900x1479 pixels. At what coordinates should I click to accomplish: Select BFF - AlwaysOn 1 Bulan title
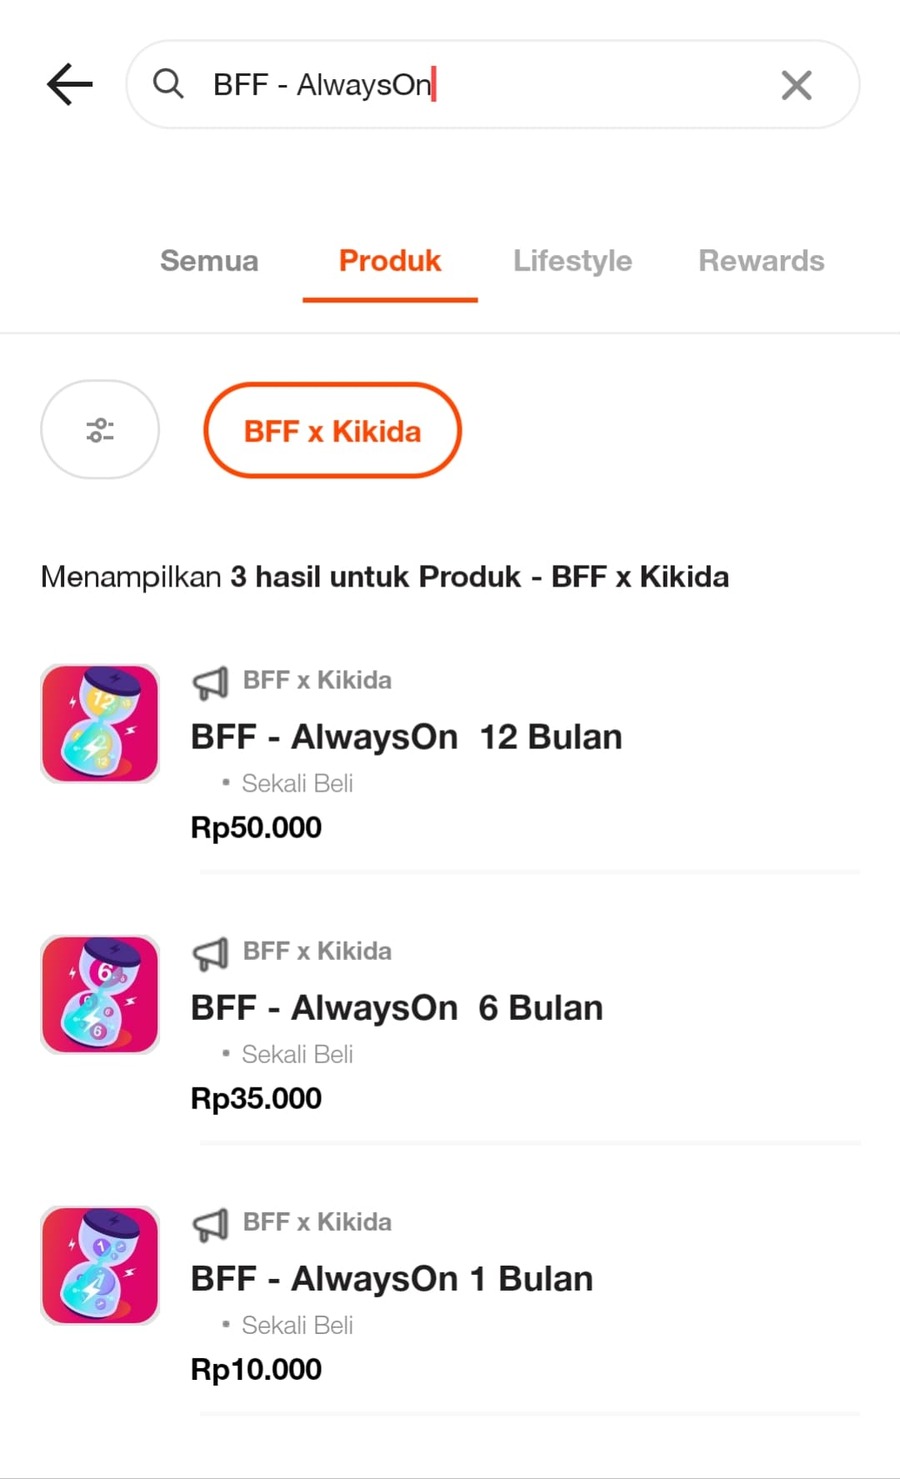pyautogui.click(x=391, y=1279)
